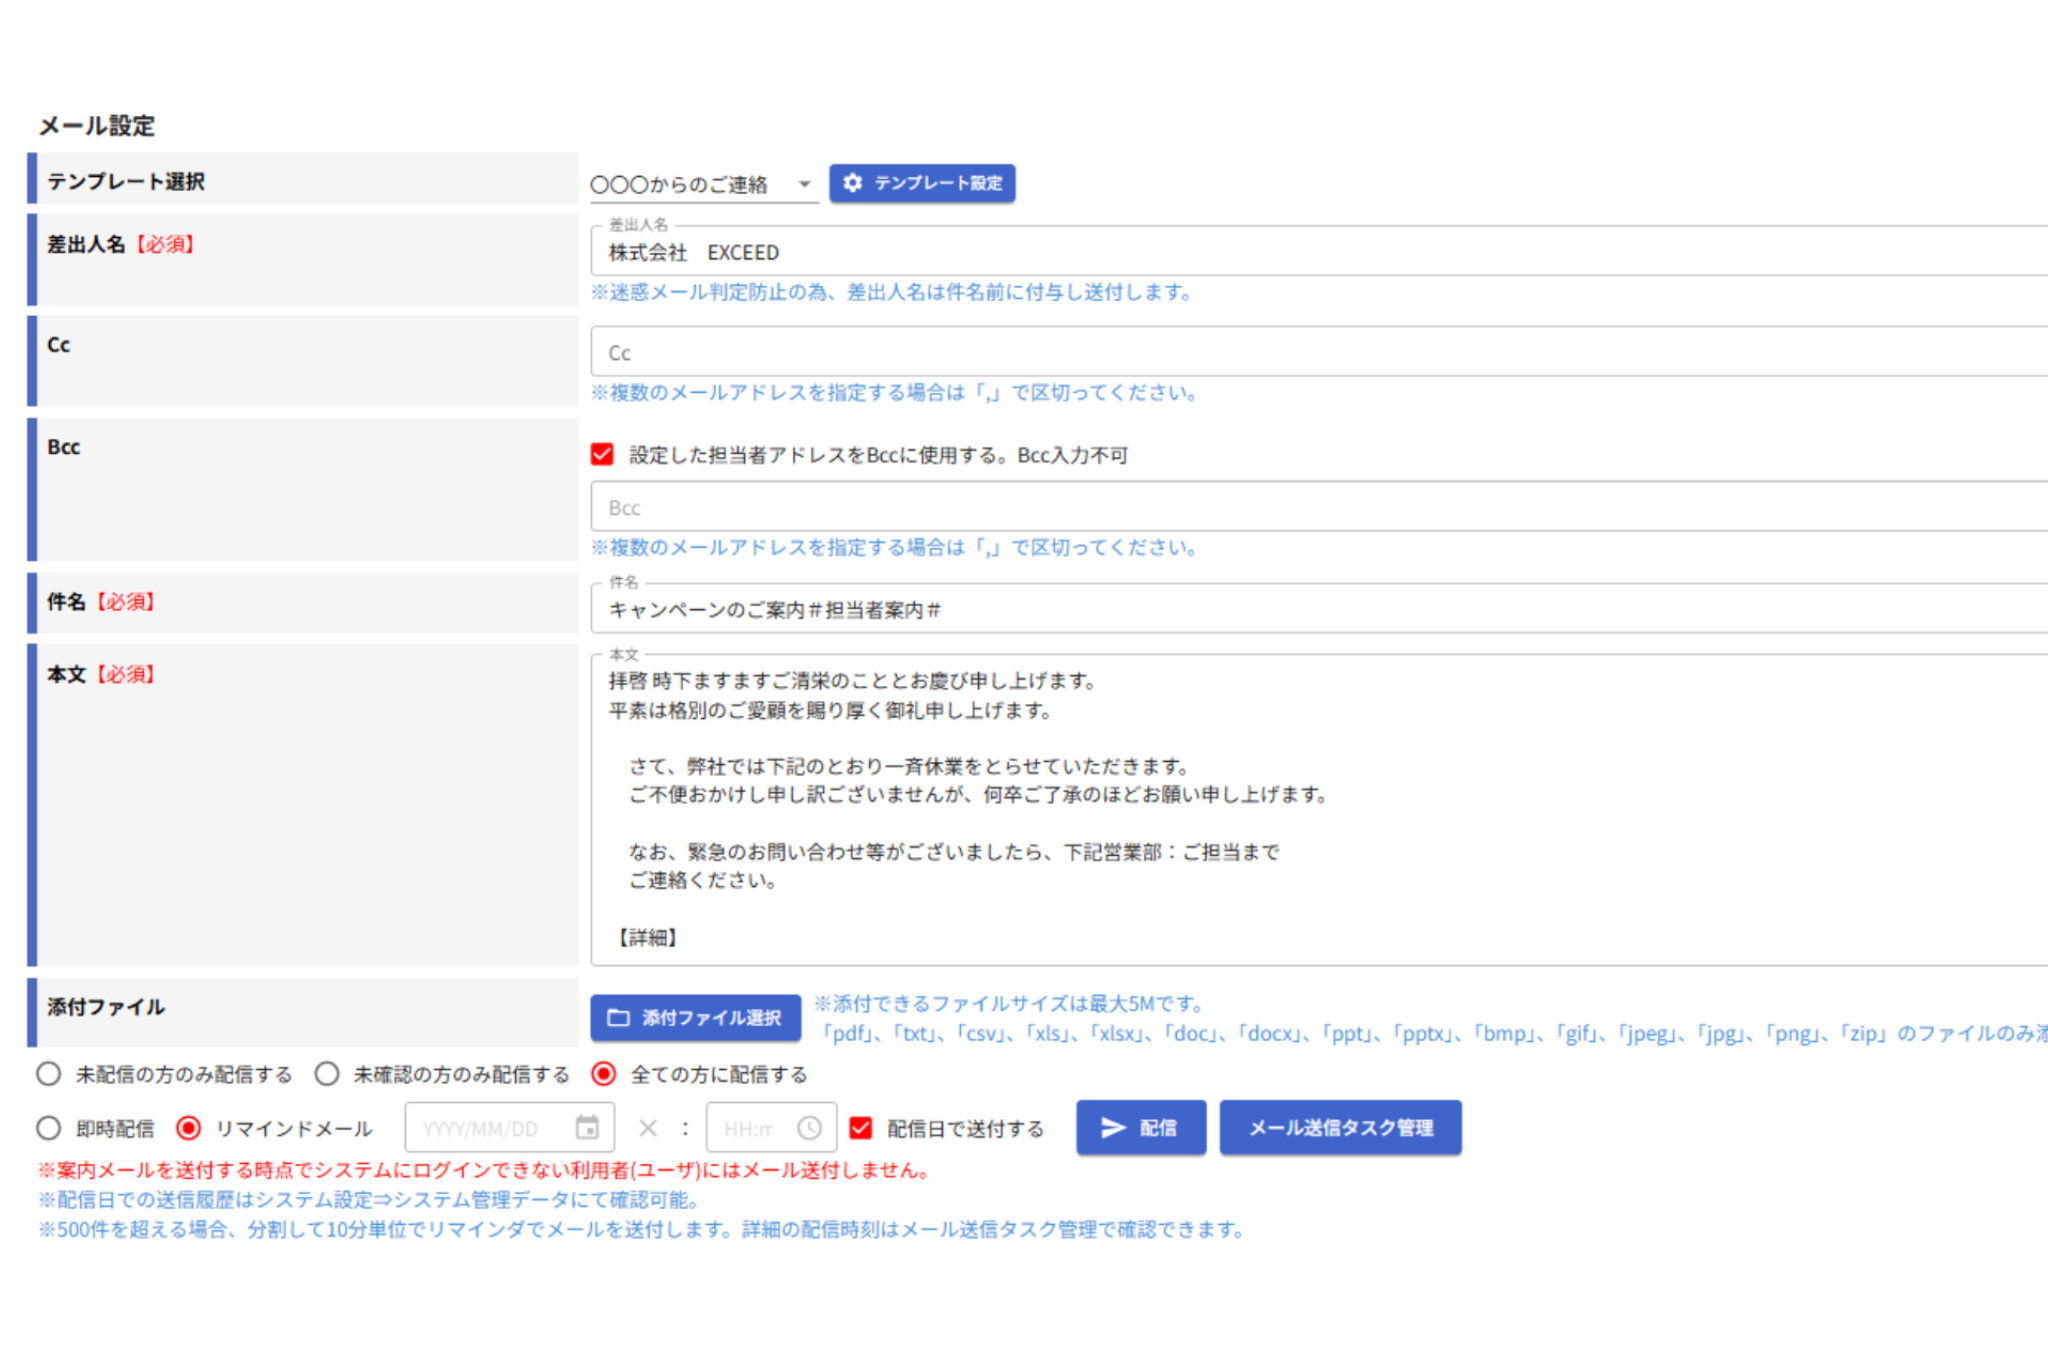The width and height of the screenshot is (2048, 1361).
Task: Click the 添付できるファイルサイズは最大5M note
Action: (x=1010, y=1003)
